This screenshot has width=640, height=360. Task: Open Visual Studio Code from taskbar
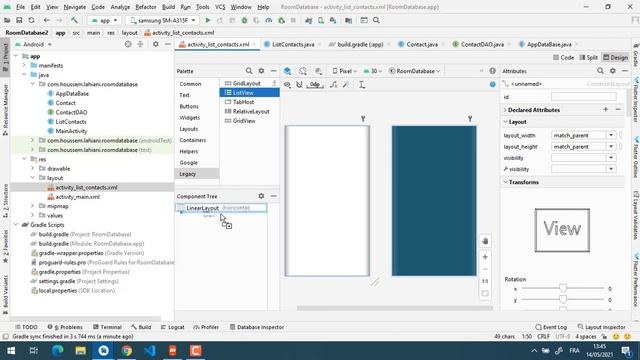pyautogui.click(x=149, y=351)
